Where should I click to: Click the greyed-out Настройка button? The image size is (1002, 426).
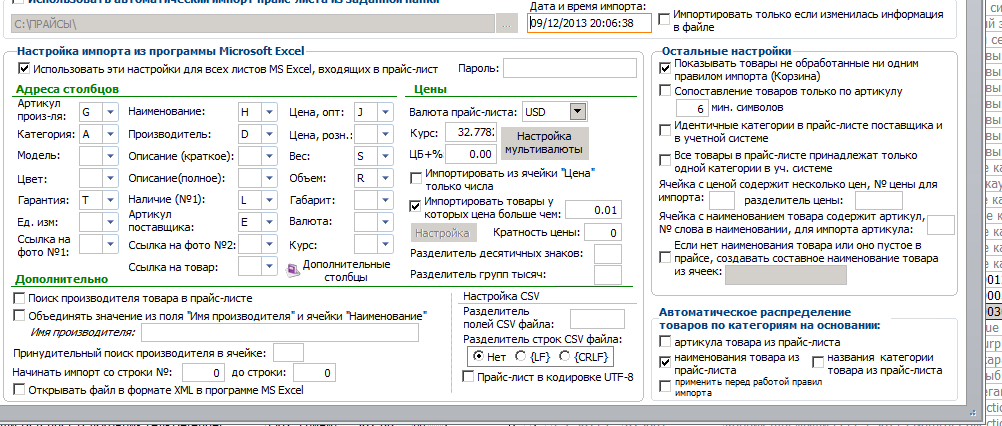(x=443, y=232)
